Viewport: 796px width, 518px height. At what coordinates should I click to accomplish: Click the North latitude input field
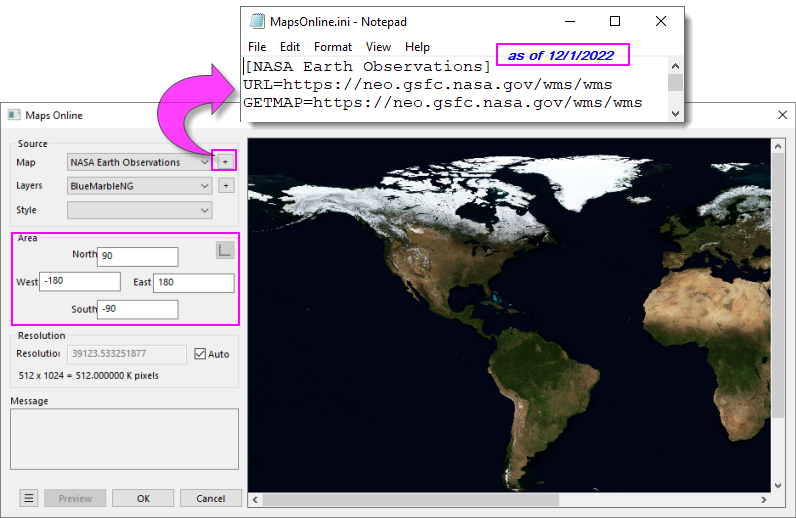[138, 256]
